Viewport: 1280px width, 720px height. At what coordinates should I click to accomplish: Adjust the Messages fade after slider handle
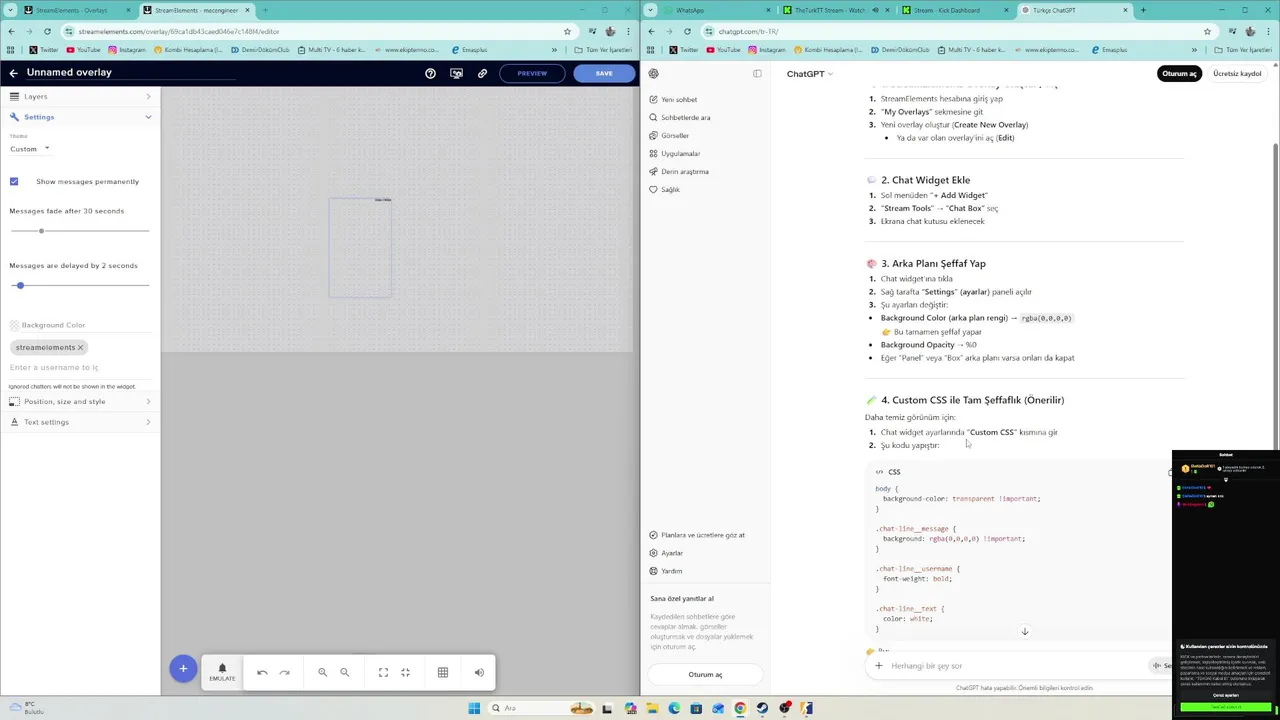41,231
